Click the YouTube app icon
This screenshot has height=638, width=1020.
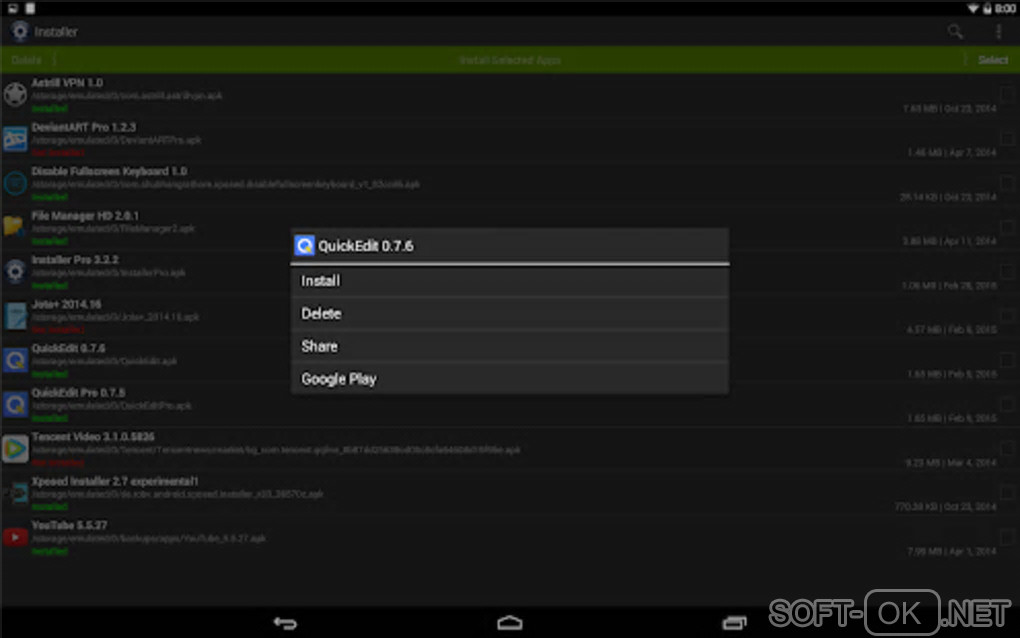coord(15,537)
